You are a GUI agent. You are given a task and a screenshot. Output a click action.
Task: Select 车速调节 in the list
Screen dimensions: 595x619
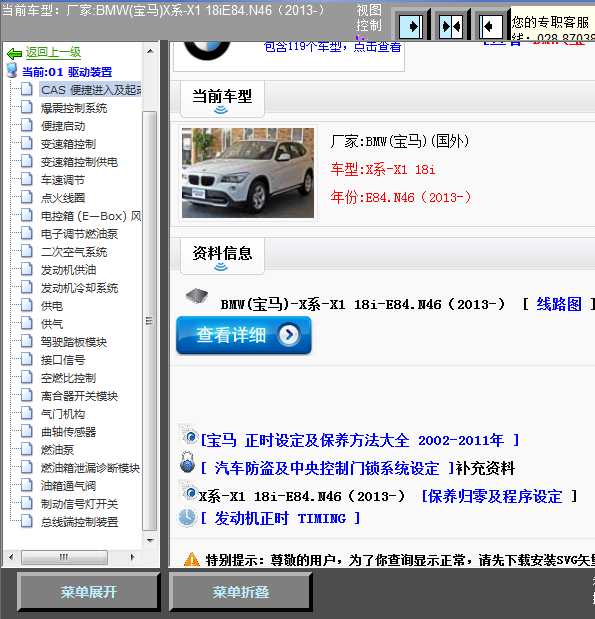coord(63,180)
